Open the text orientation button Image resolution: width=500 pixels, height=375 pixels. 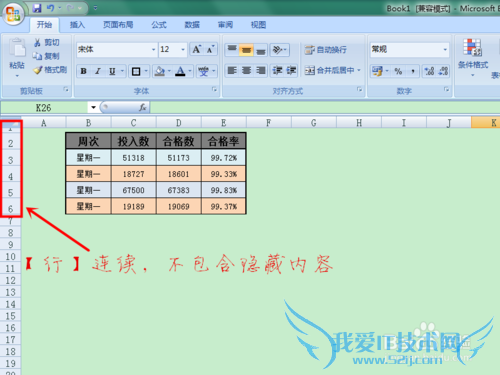click(279, 49)
